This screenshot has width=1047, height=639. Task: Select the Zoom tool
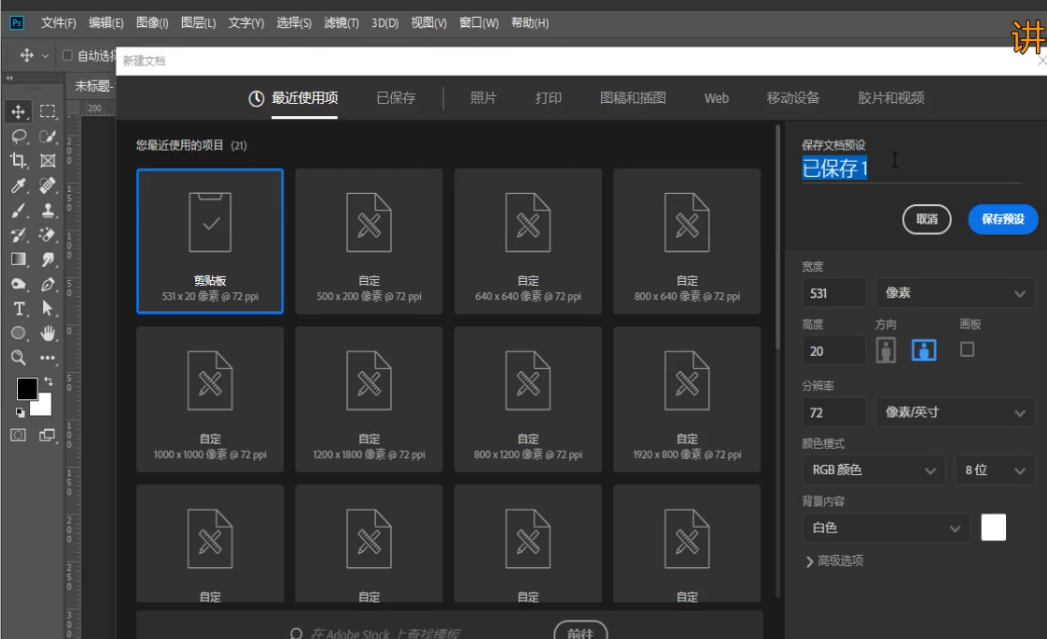tap(19, 358)
